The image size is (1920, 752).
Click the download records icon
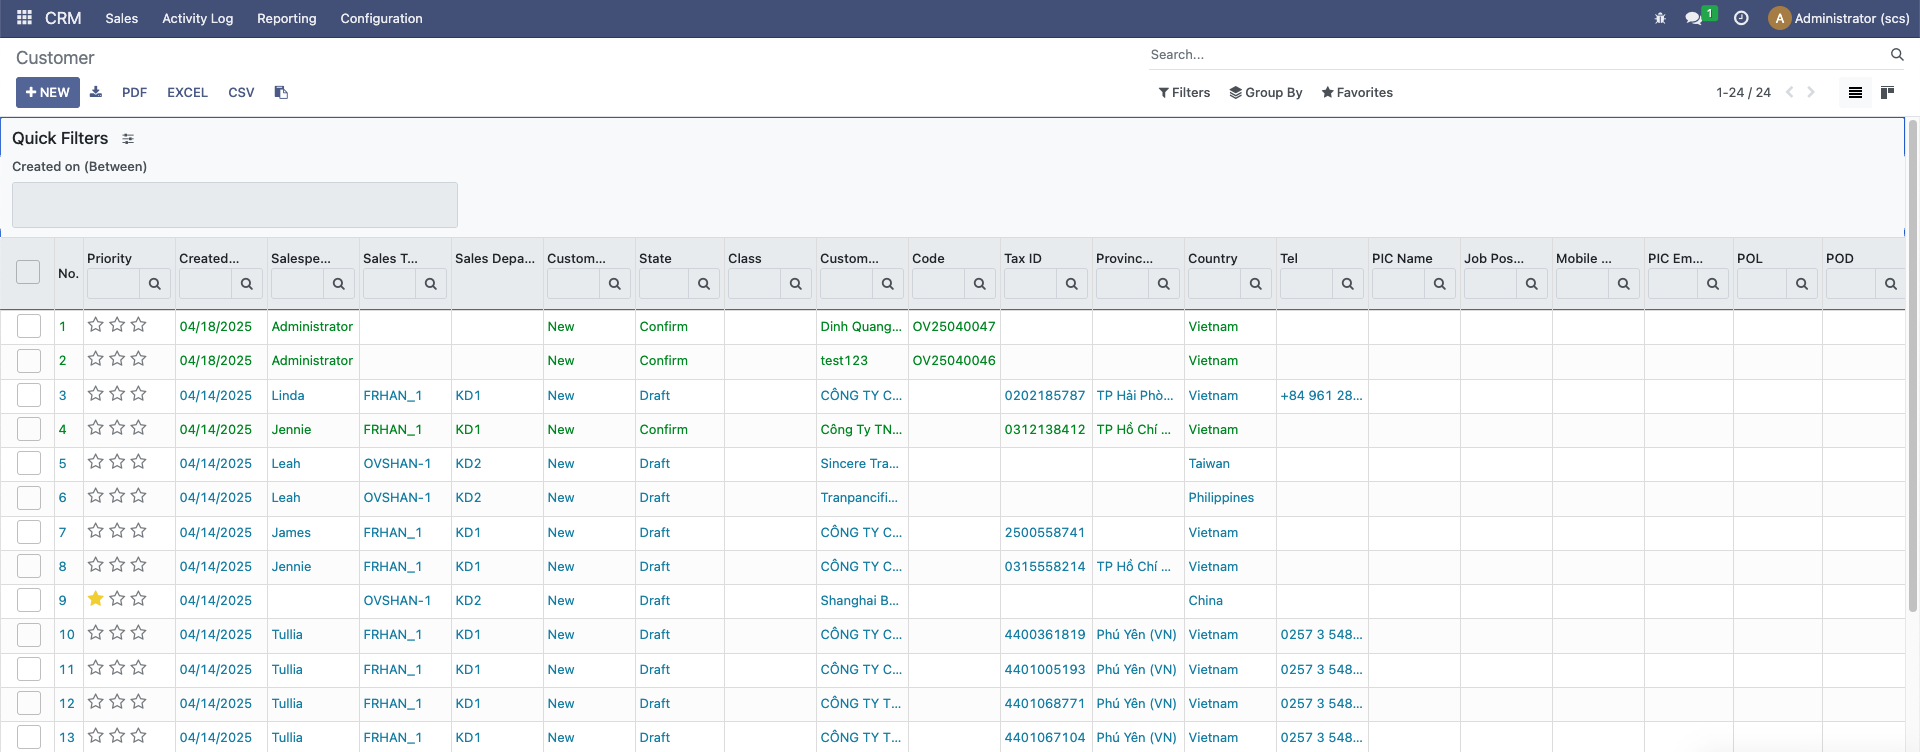(96, 92)
